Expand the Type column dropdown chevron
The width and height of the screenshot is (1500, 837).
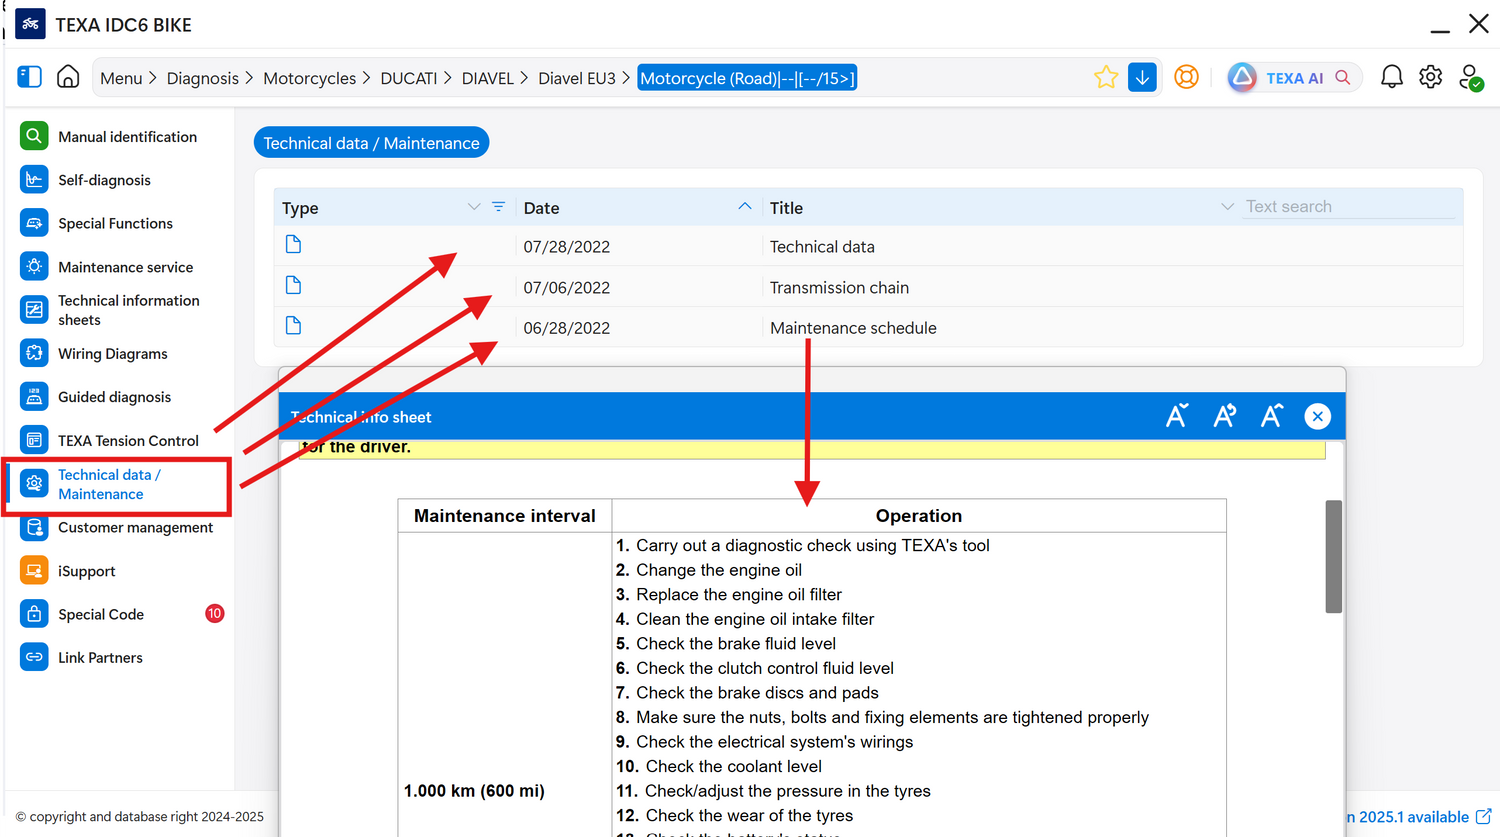tap(474, 207)
